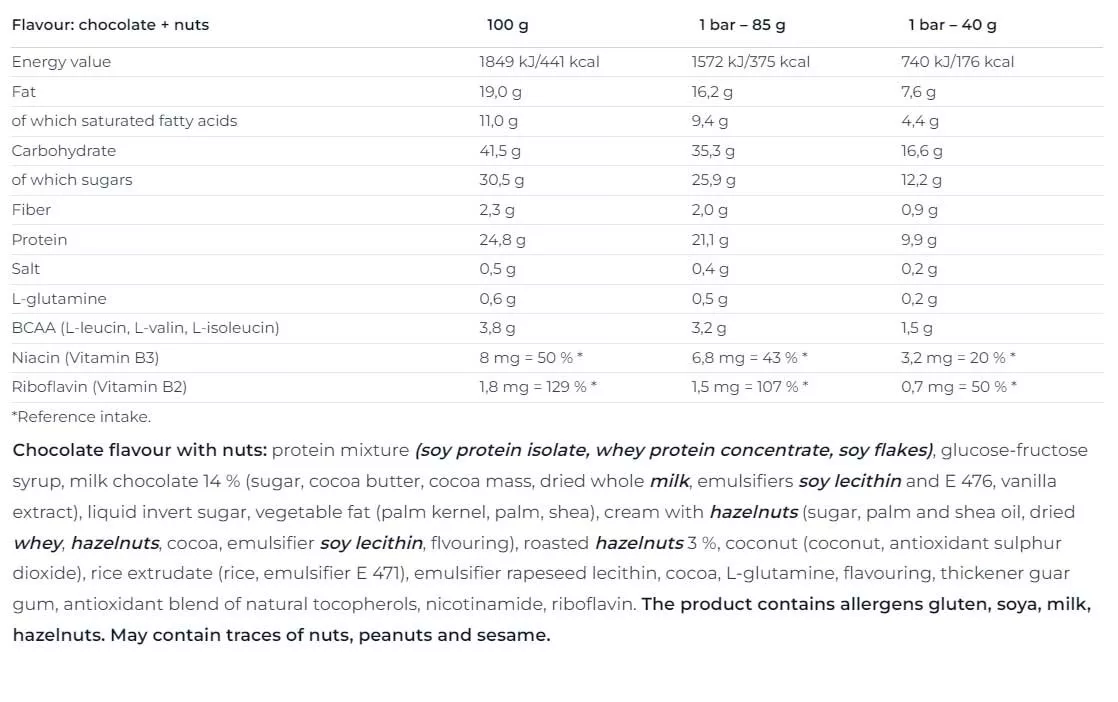This screenshot has height=702, width=1118.
Task: Click the "Energy value" row label
Action: tap(61, 62)
